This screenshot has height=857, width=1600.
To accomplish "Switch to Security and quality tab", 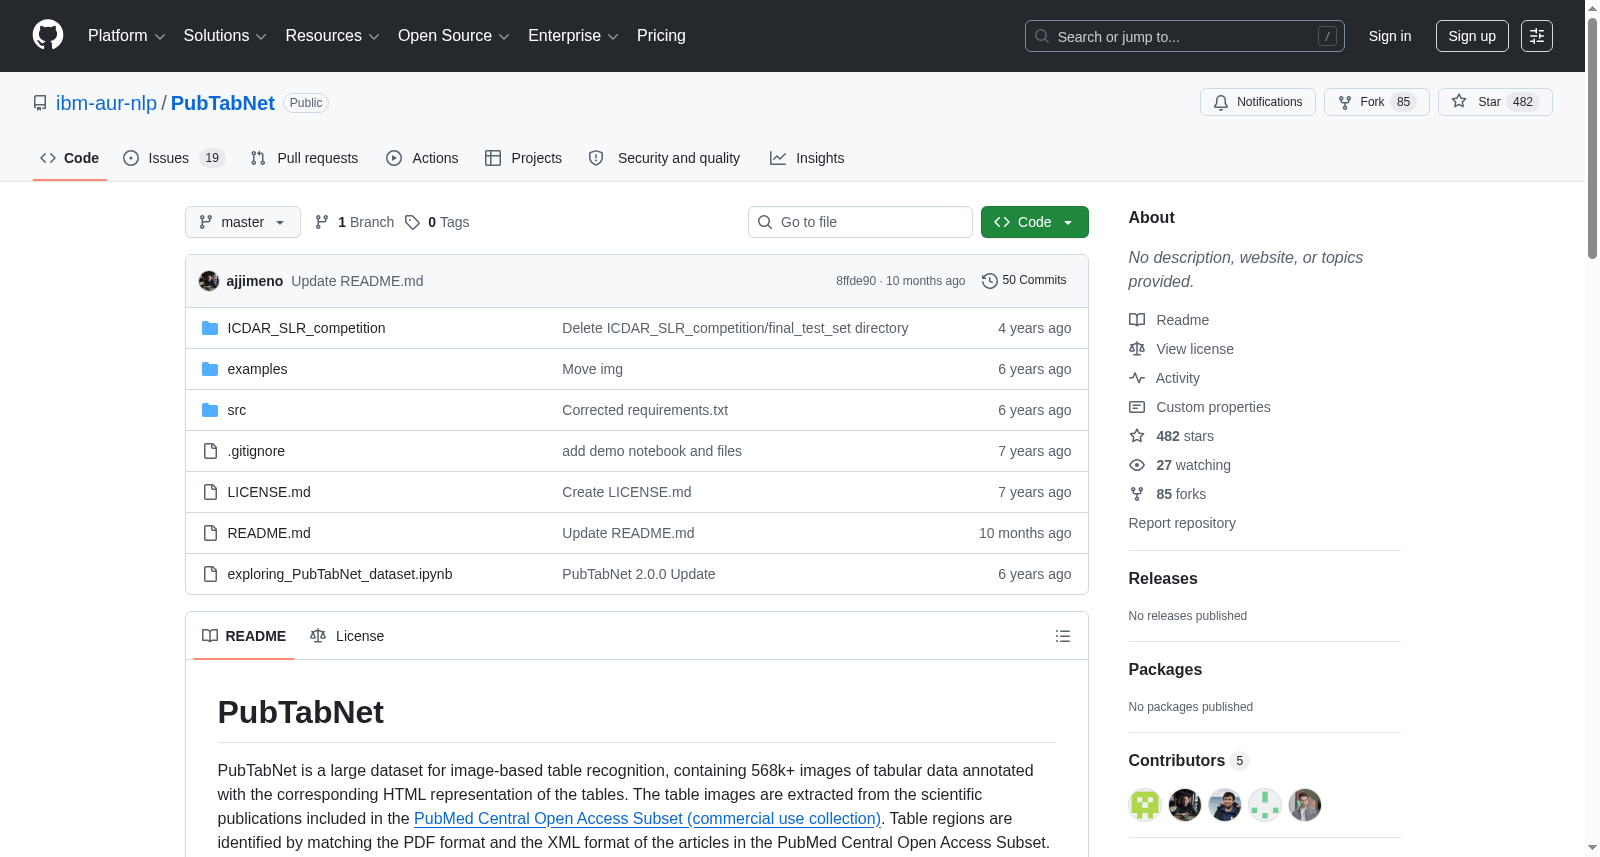I will pos(664,158).
